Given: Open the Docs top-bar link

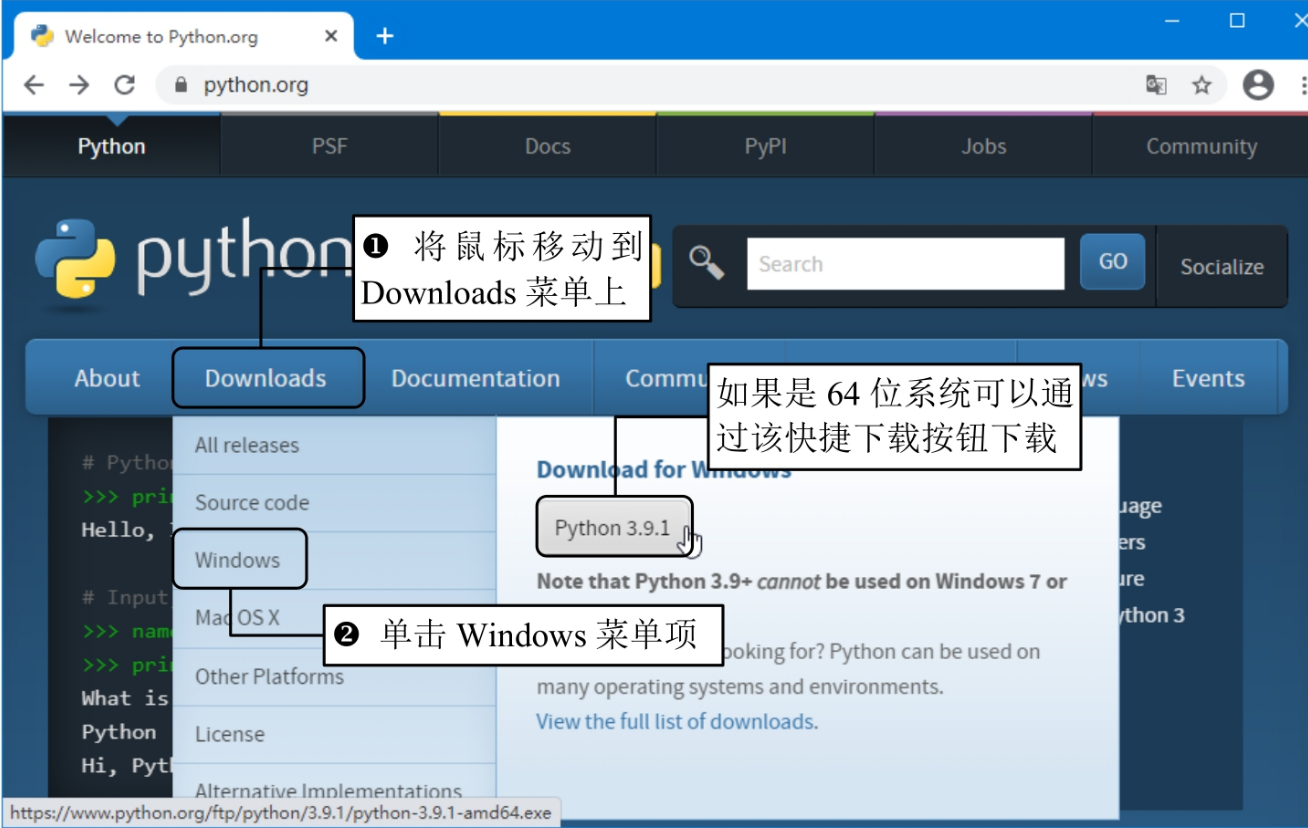Looking at the screenshot, I should tap(548, 146).
